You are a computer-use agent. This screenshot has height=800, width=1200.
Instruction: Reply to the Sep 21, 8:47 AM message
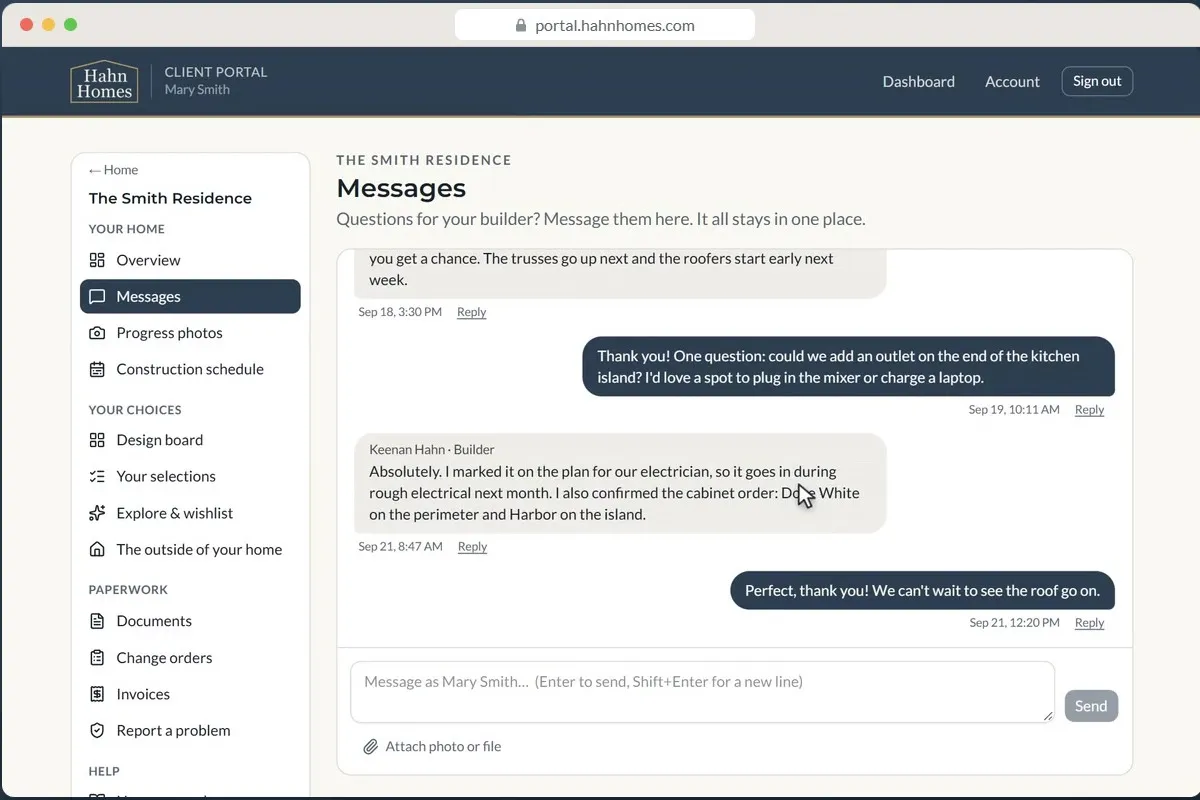tap(472, 546)
